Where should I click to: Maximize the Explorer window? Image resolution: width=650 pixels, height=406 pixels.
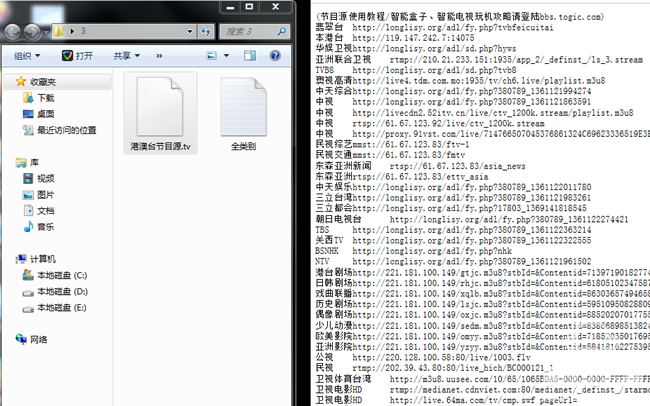(x=249, y=7)
